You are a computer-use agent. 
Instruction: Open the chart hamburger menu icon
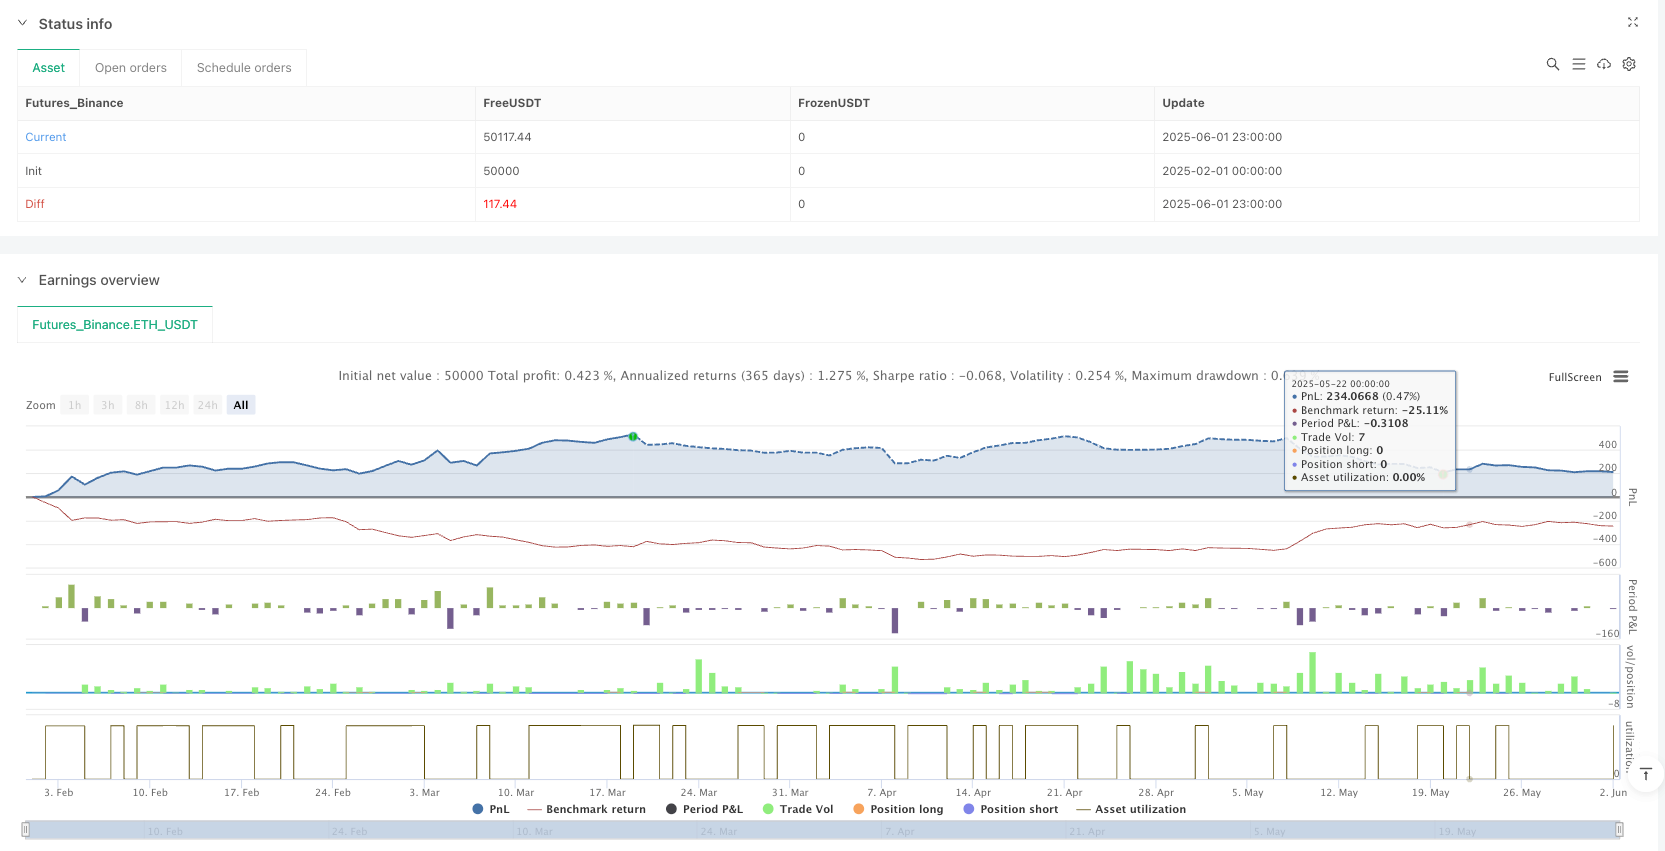pyautogui.click(x=1621, y=377)
